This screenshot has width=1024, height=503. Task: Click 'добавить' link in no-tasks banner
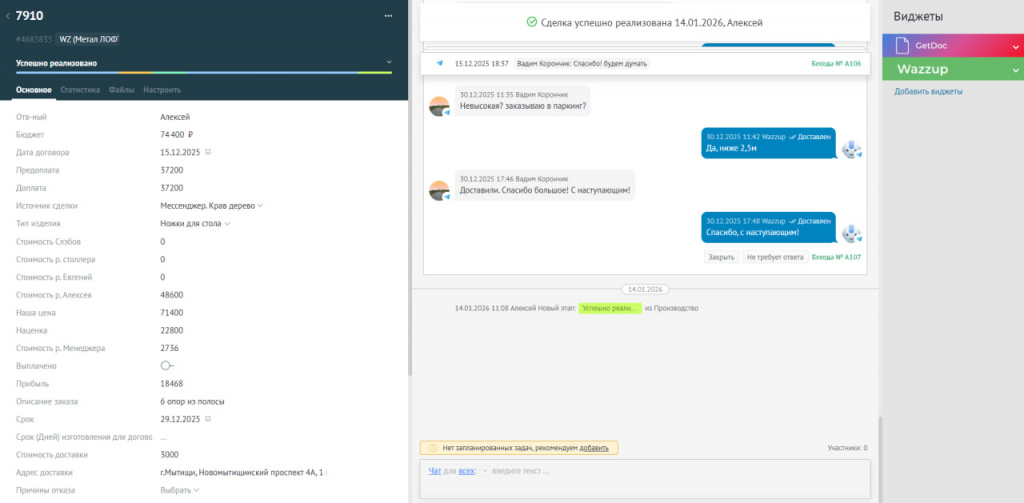(x=594, y=448)
